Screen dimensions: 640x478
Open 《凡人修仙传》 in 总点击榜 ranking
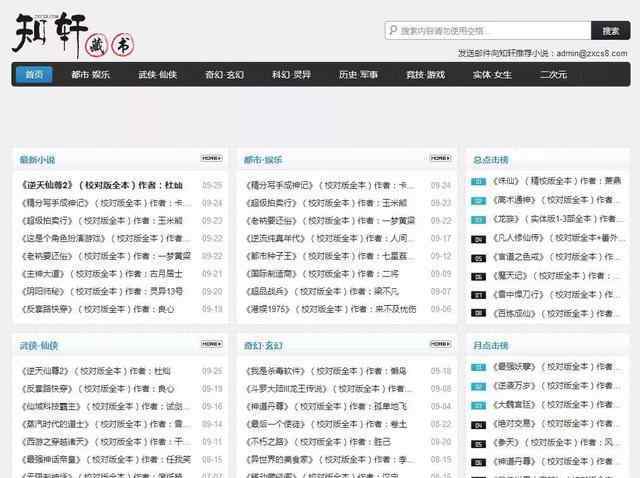(558, 238)
